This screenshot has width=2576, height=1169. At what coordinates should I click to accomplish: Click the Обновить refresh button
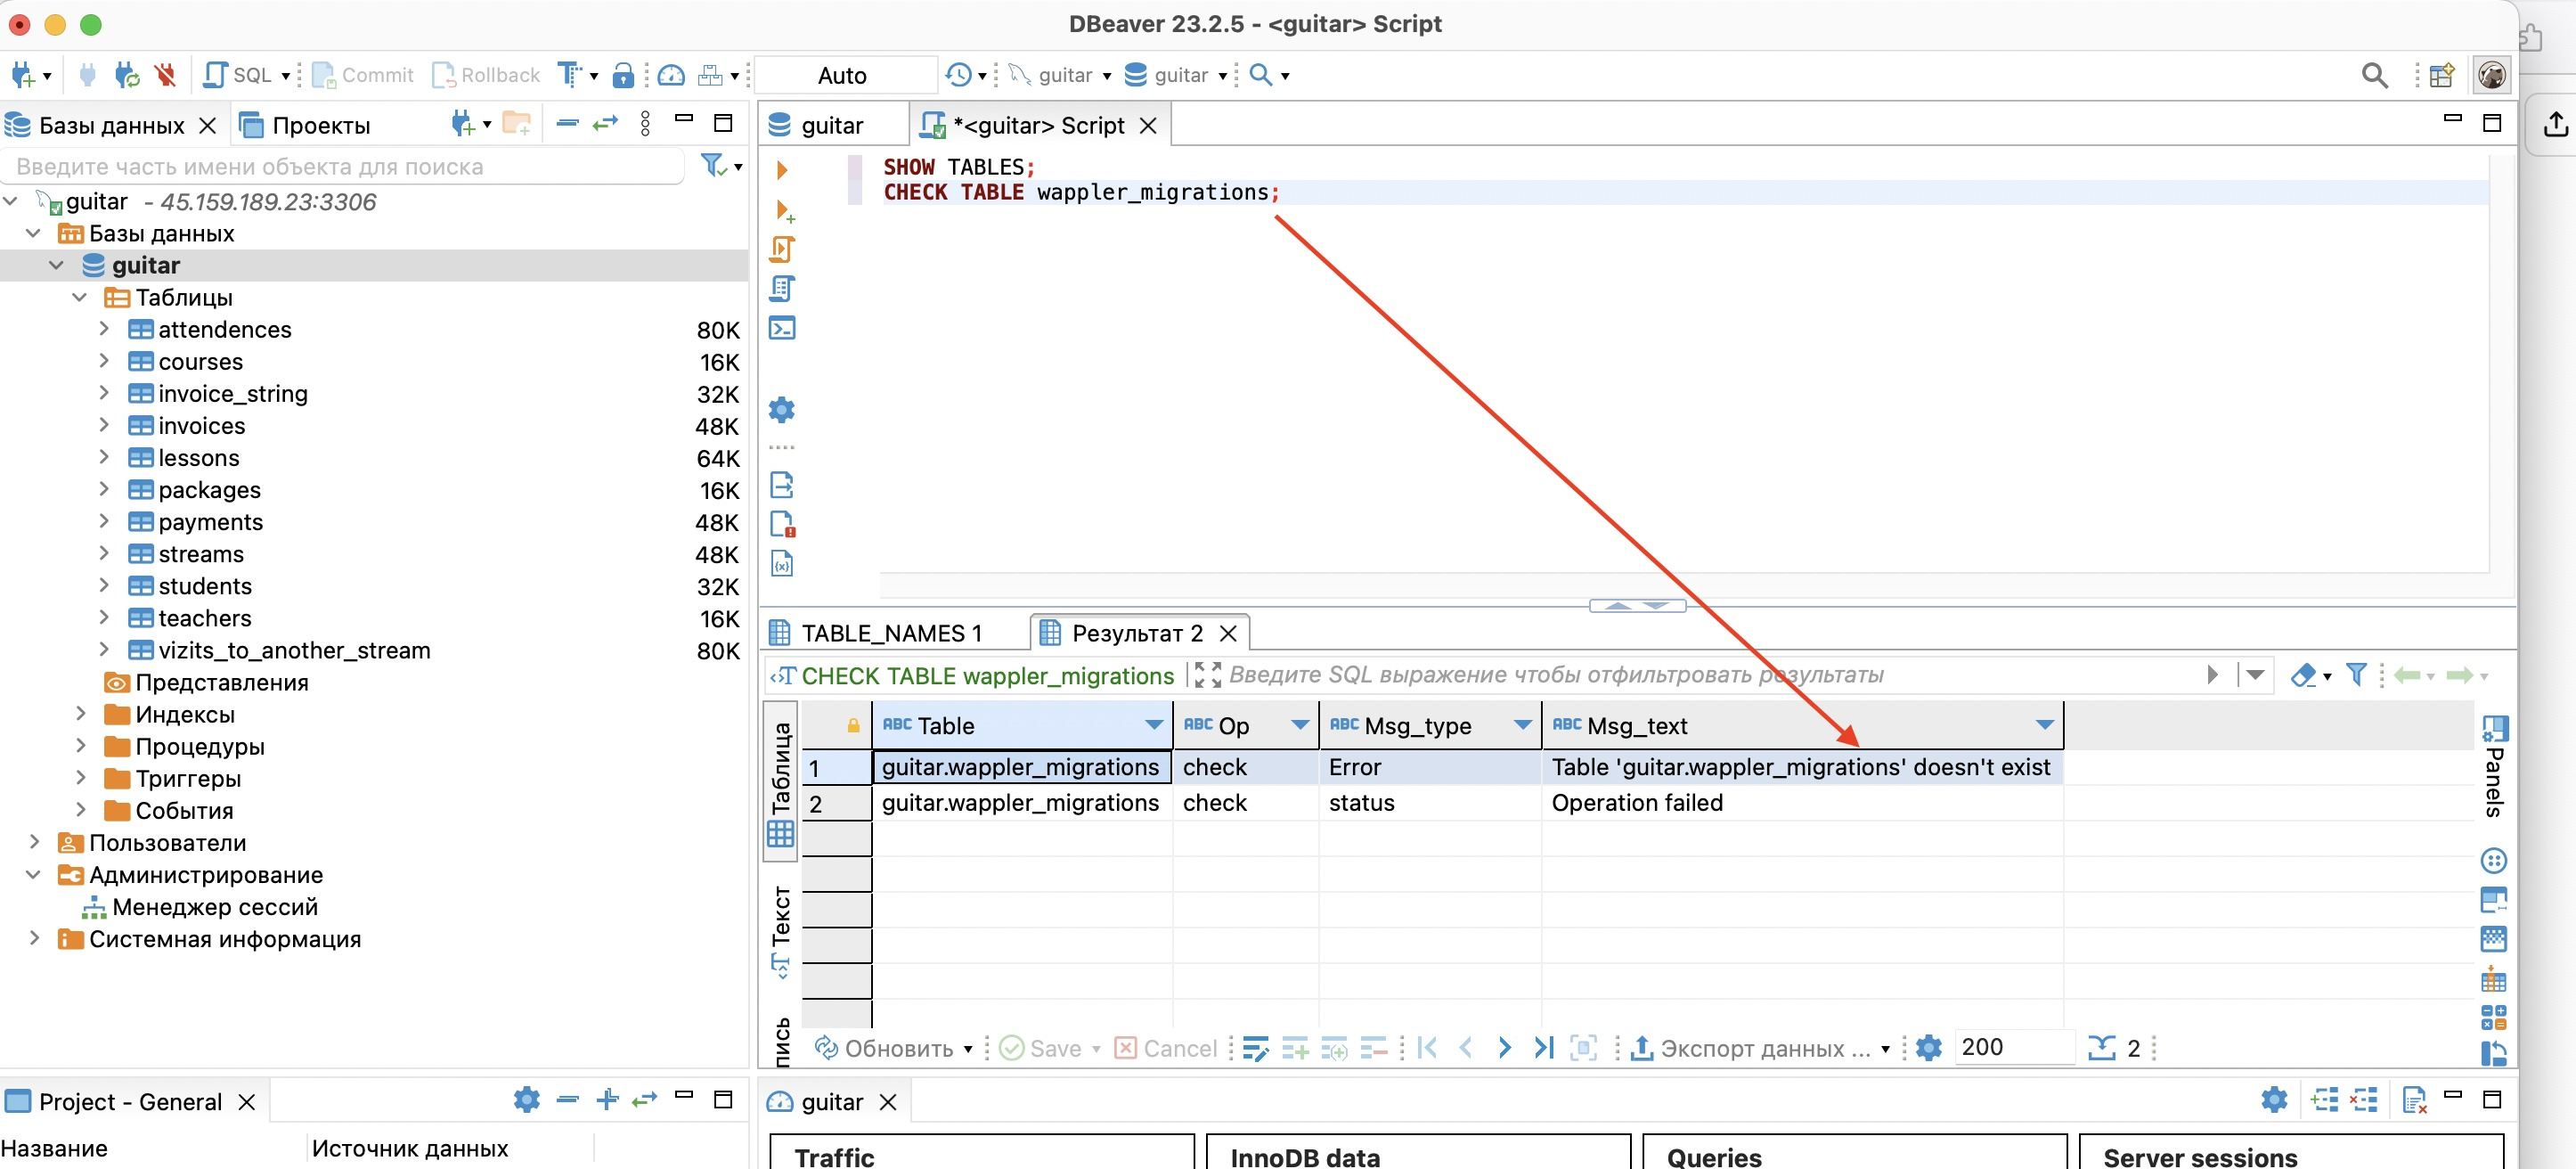point(894,1047)
